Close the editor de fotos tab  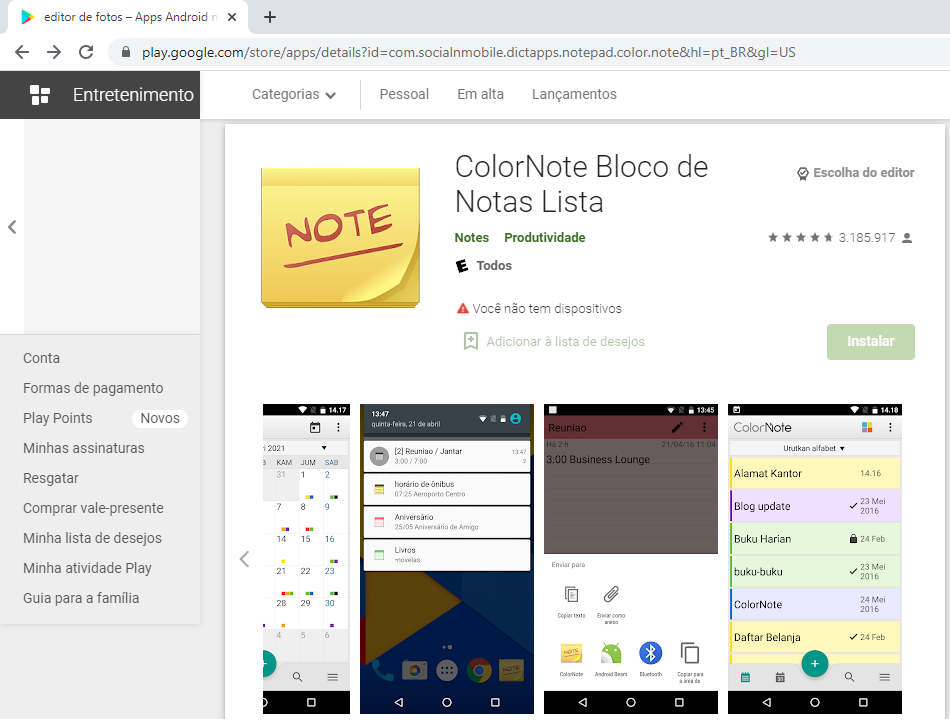[x=231, y=17]
